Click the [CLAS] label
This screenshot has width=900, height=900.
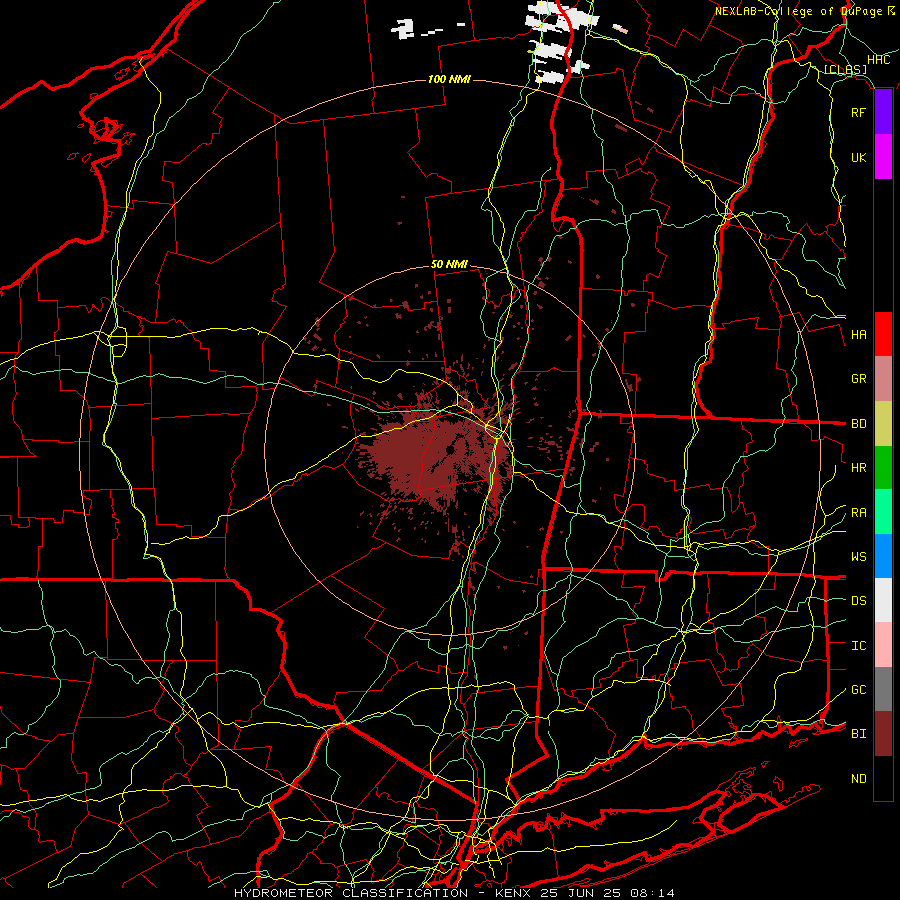tap(845, 70)
